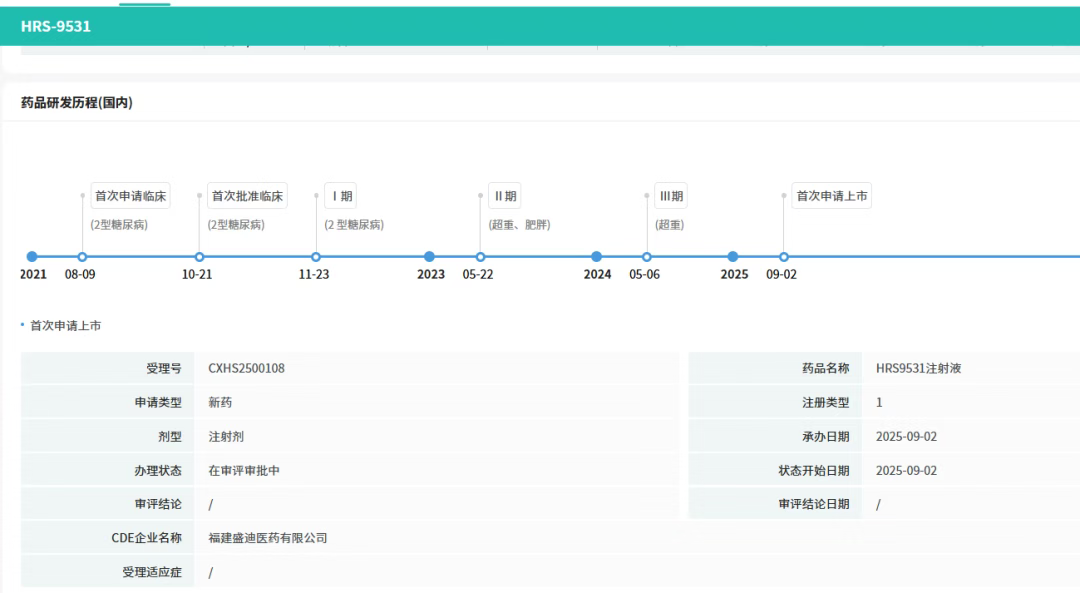Viewport: 1080px width, 593px height.
Task: Open the 首次申请临床 milestone label
Action: coord(130,196)
